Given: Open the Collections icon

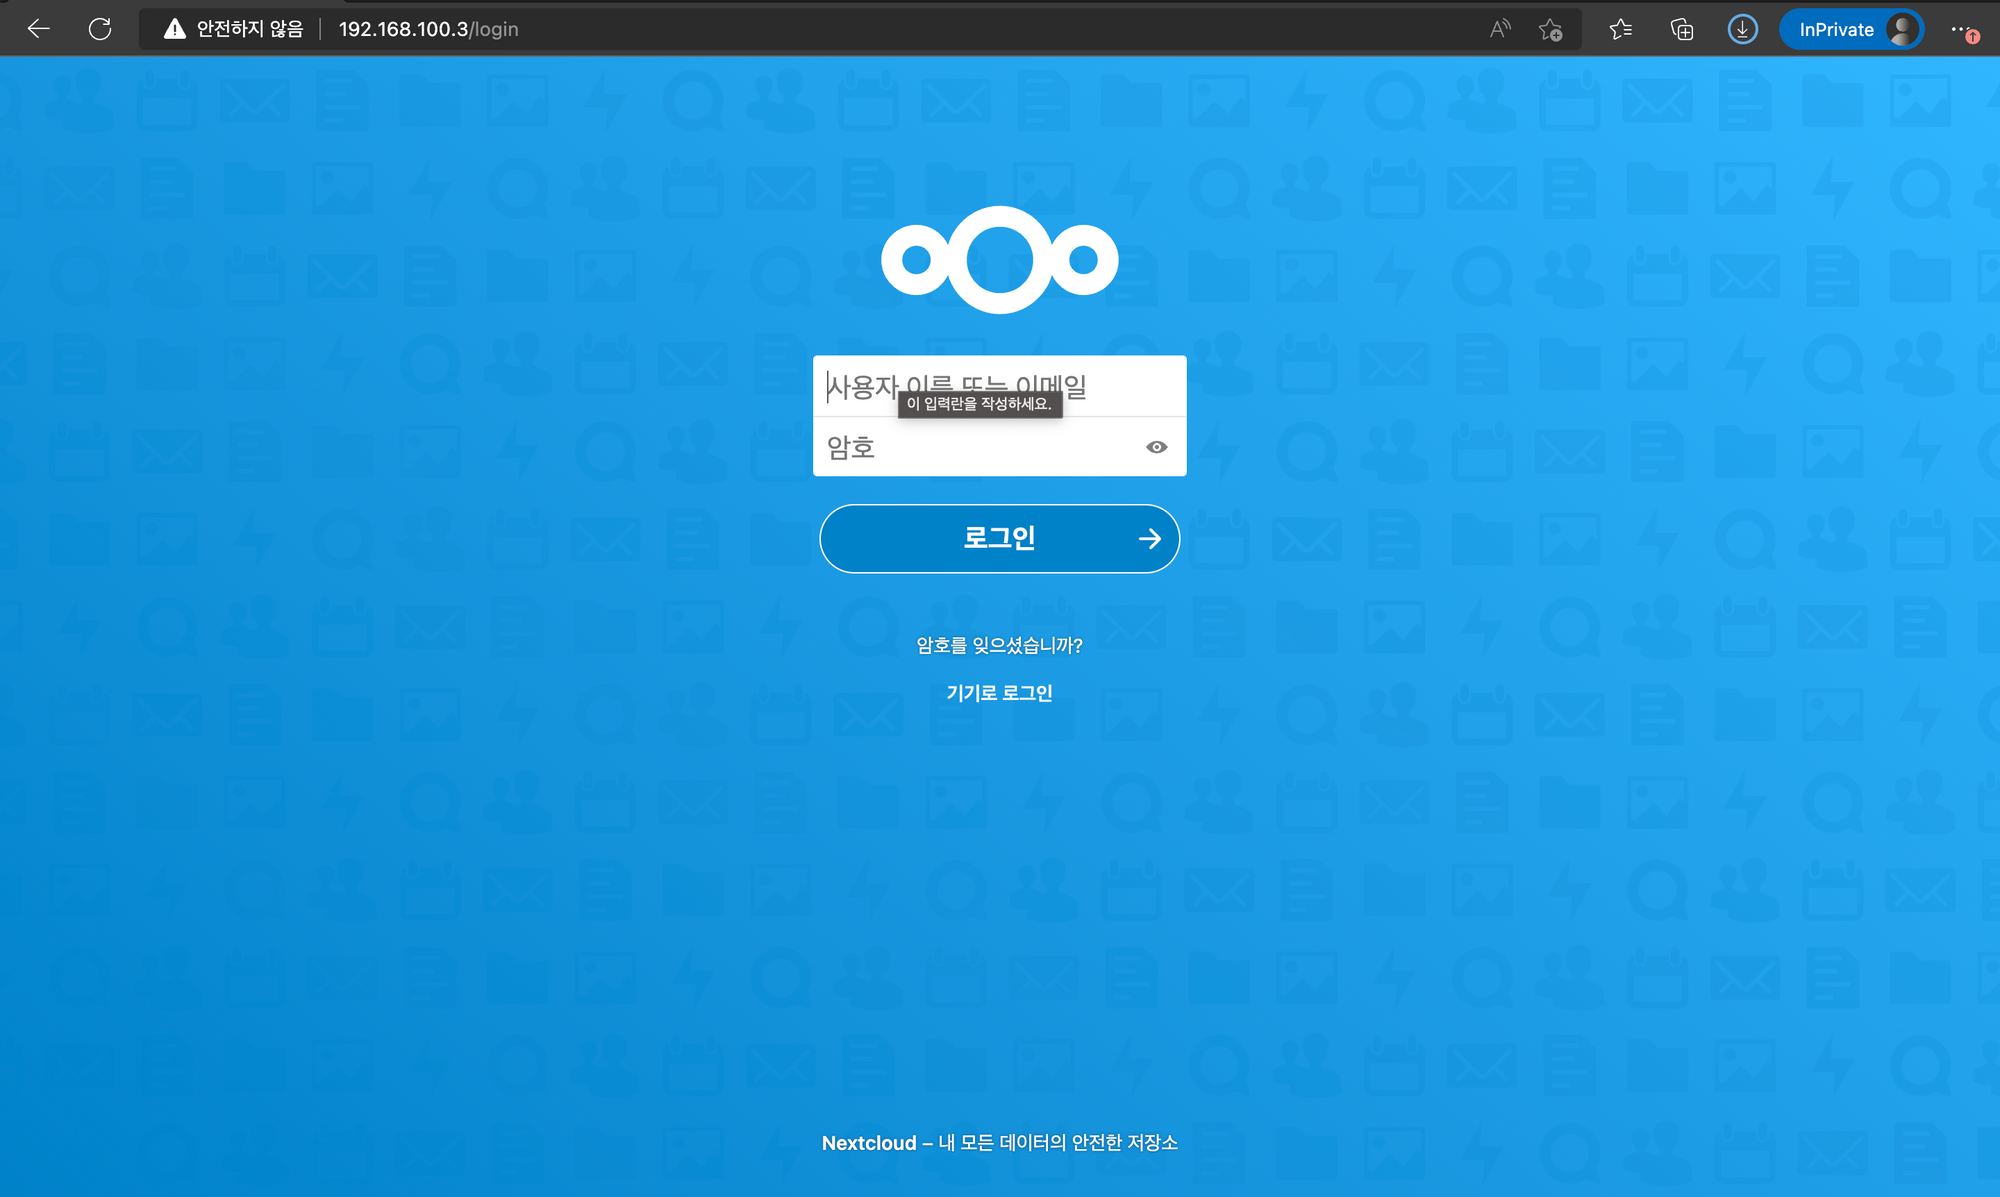Looking at the screenshot, I should pyautogui.click(x=1682, y=29).
